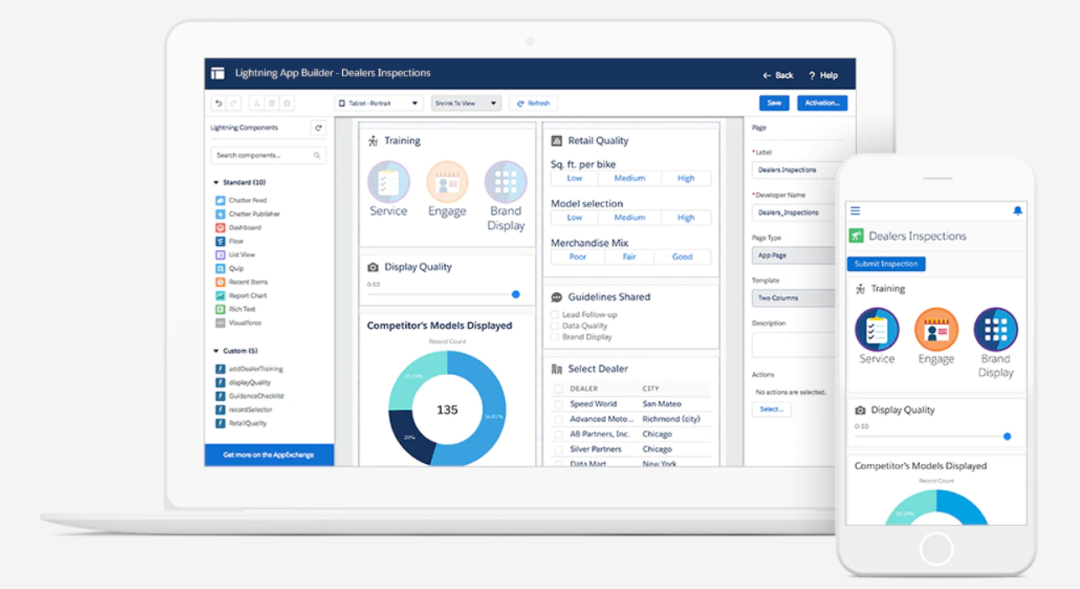Set Sq. ft. per bike to High

click(686, 178)
